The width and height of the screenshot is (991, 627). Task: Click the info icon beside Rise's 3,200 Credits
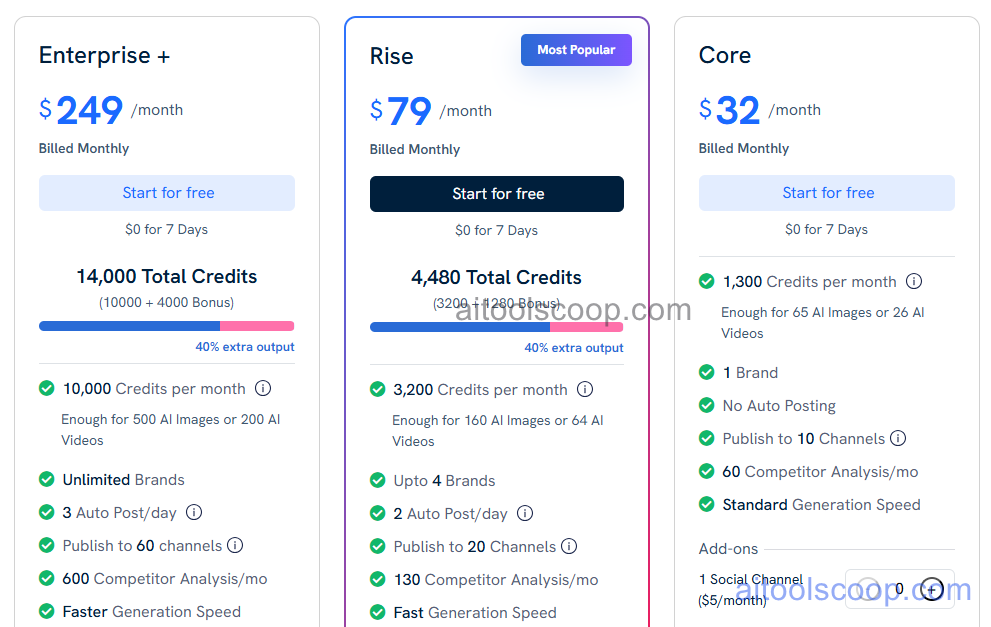(x=585, y=389)
